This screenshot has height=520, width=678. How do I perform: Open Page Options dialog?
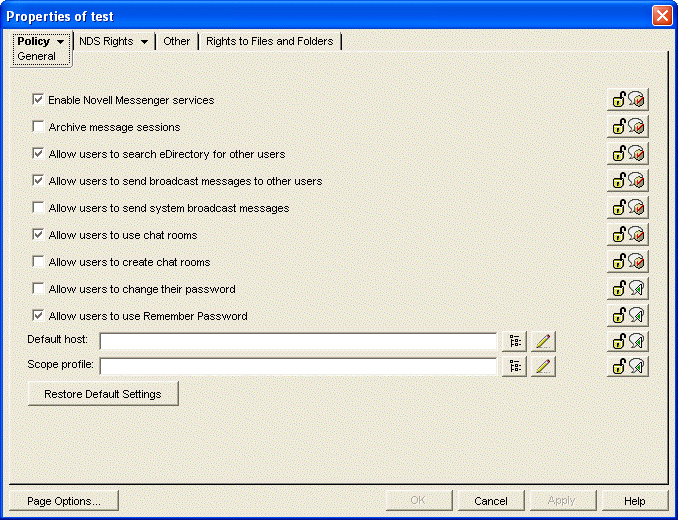click(x=64, y=501)
